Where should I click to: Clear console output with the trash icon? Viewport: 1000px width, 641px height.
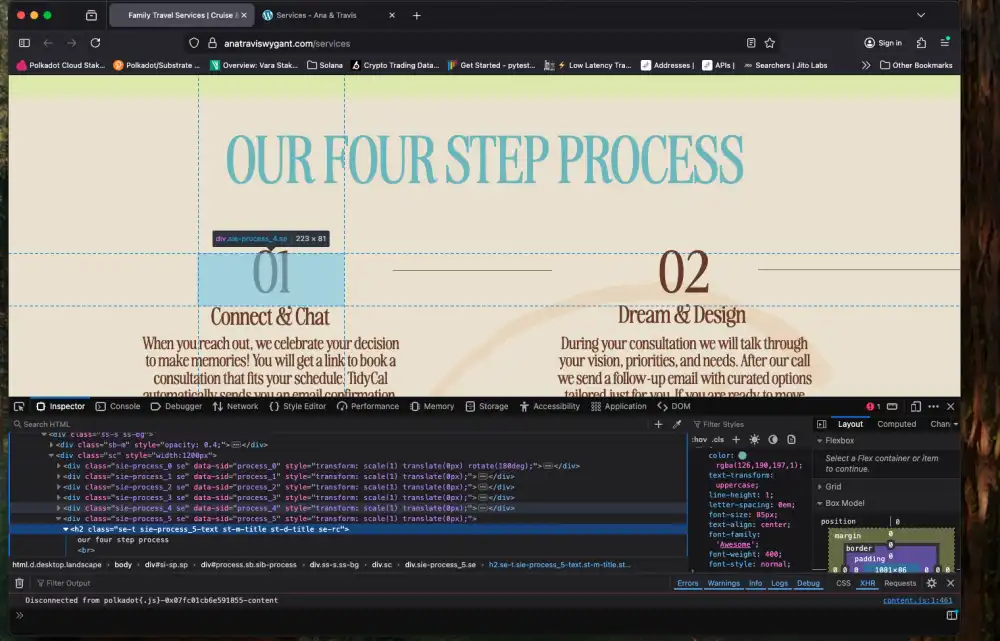(x=19, y=583)
